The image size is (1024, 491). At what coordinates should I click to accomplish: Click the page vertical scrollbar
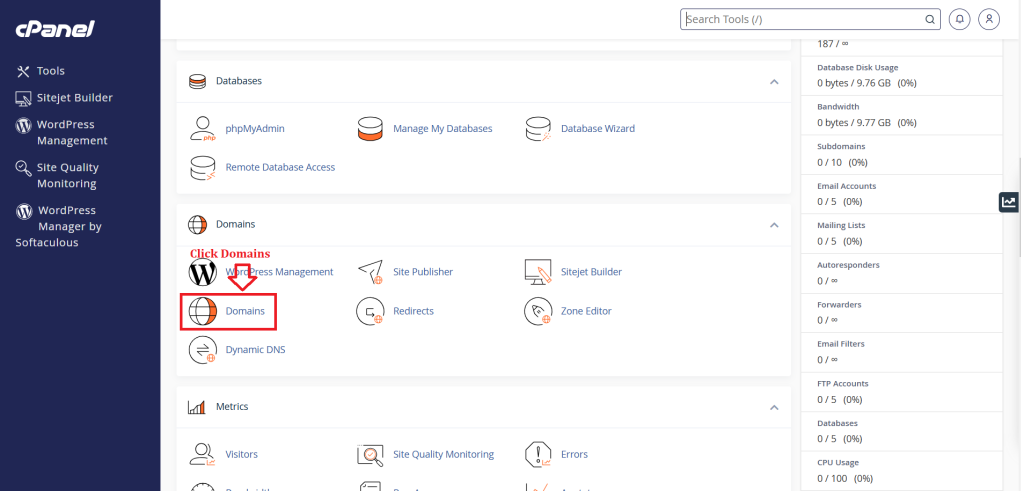click(x=1020, y=206)
